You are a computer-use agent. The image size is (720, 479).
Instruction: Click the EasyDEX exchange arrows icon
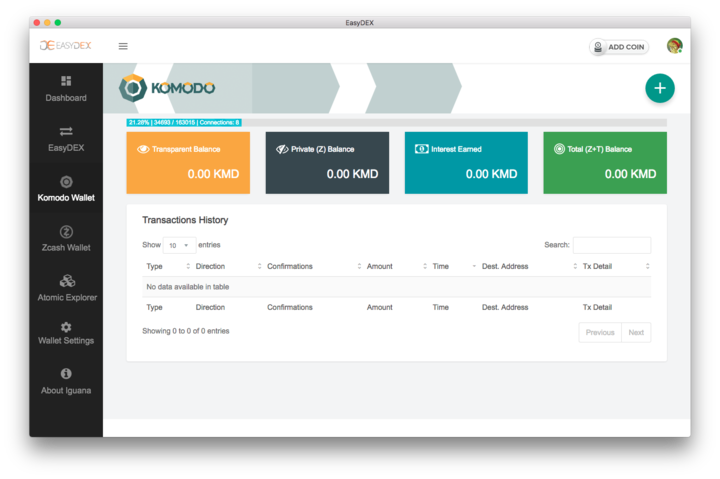(x=66, y=131)
